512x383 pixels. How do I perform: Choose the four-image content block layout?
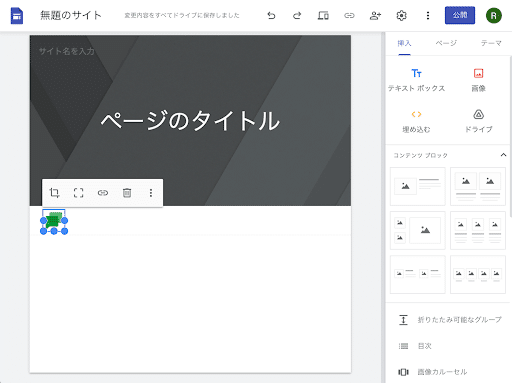pyautogui.click(x=478, y=274)
